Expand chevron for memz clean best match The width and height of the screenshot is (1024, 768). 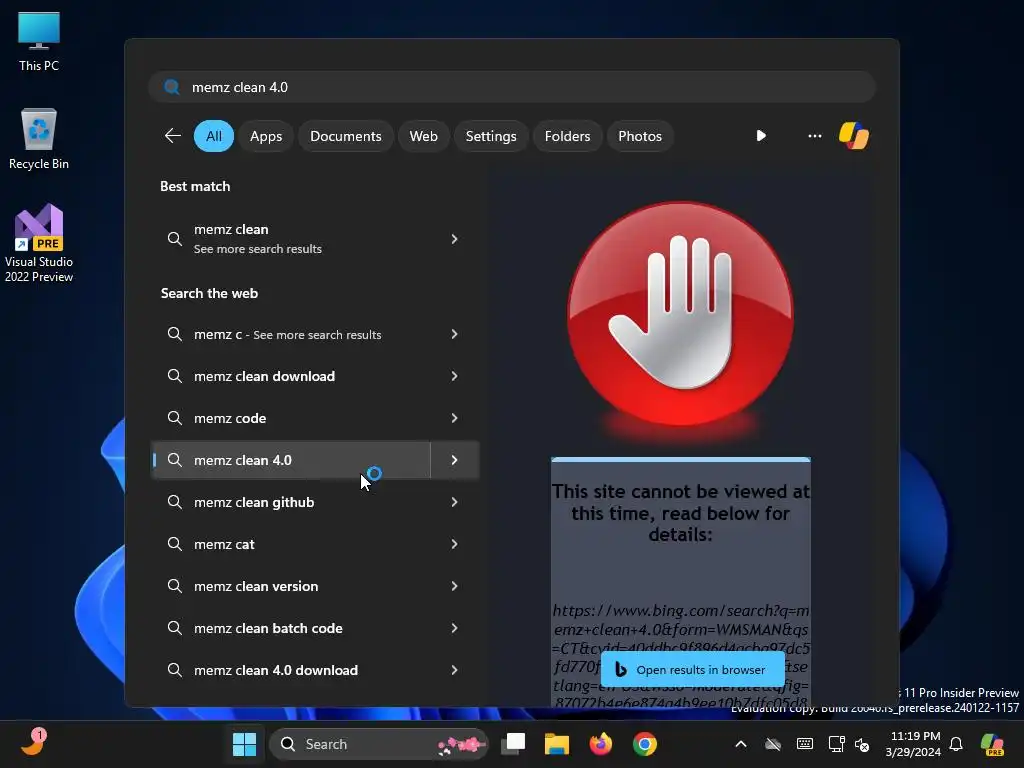pos(455,239)
